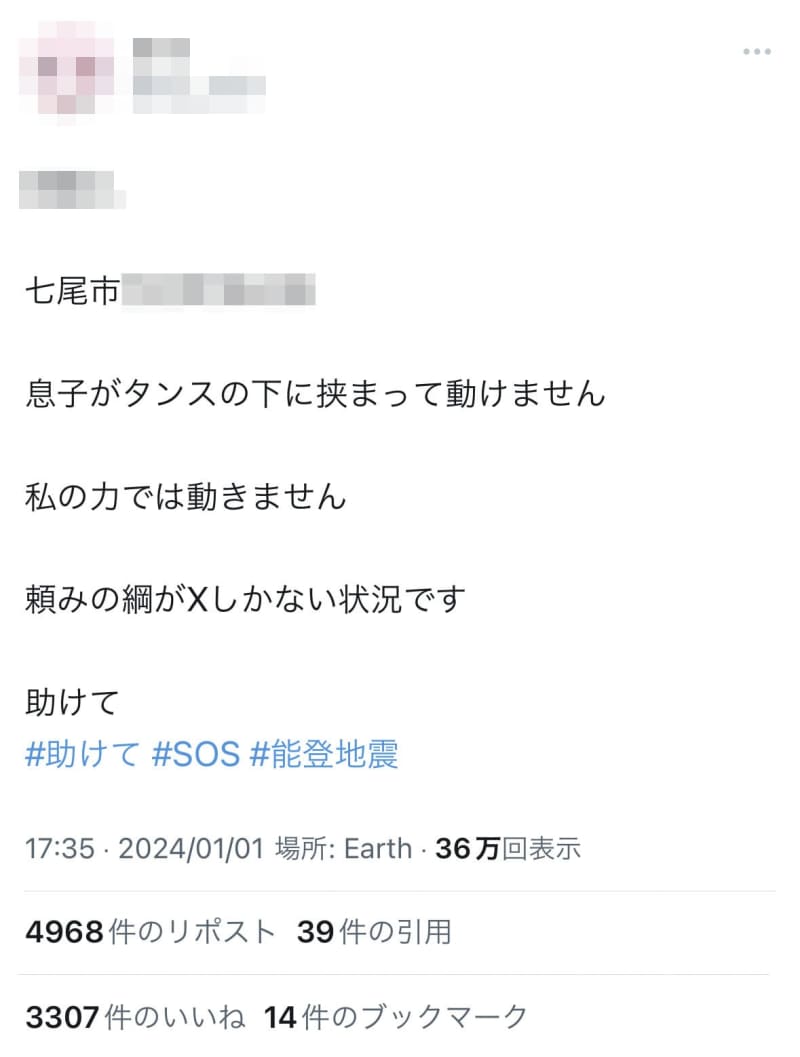Click the 2024/01/01 post date

[191, 849]
